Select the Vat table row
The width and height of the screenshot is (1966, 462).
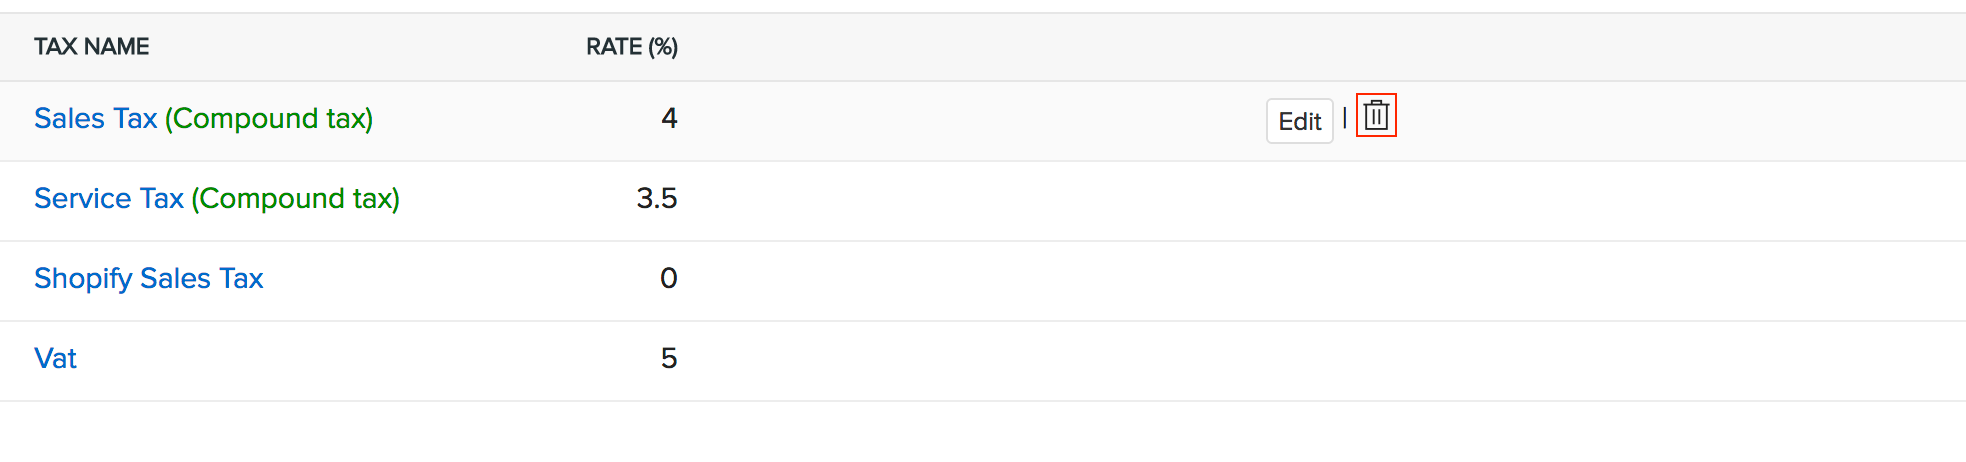coord(950,361)
